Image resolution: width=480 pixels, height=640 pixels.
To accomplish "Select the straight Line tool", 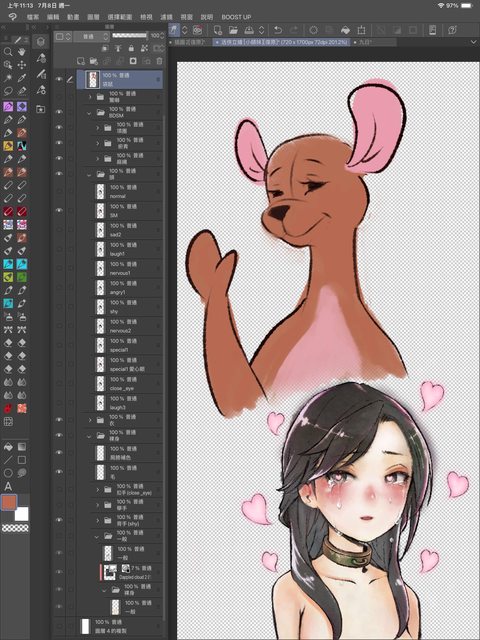I will pos(8,460).
